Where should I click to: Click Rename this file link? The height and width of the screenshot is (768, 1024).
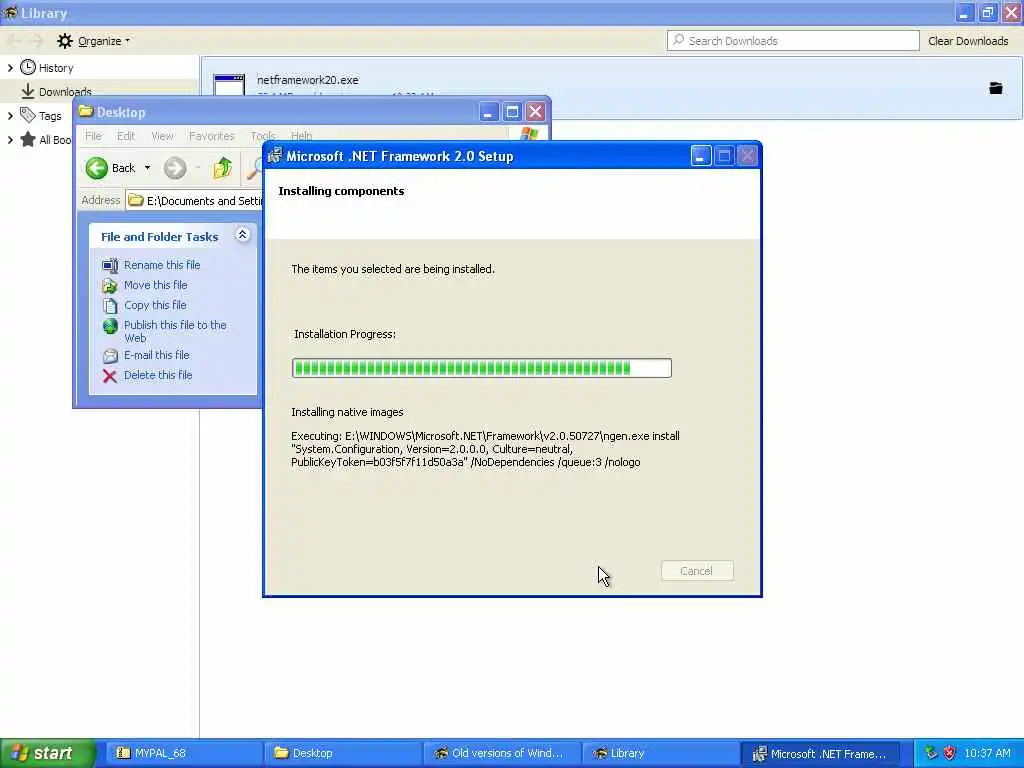[x=162, y=265]
